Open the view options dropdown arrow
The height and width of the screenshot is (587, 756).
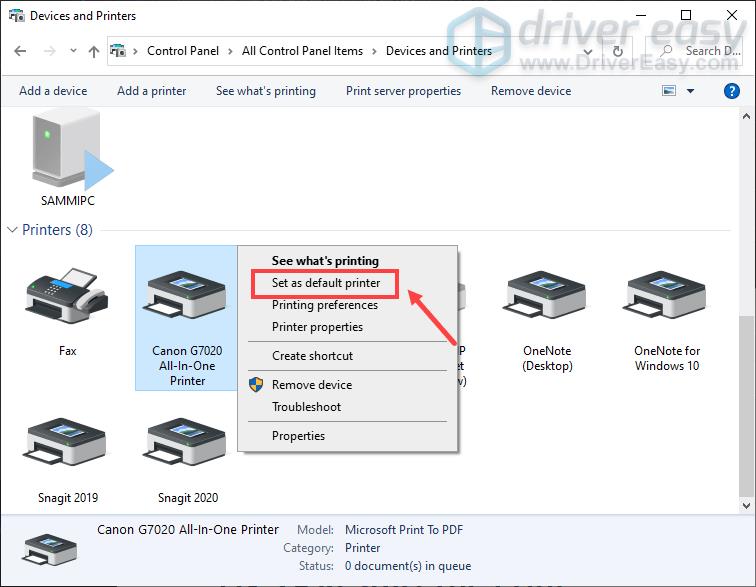(x=690, y=91)
